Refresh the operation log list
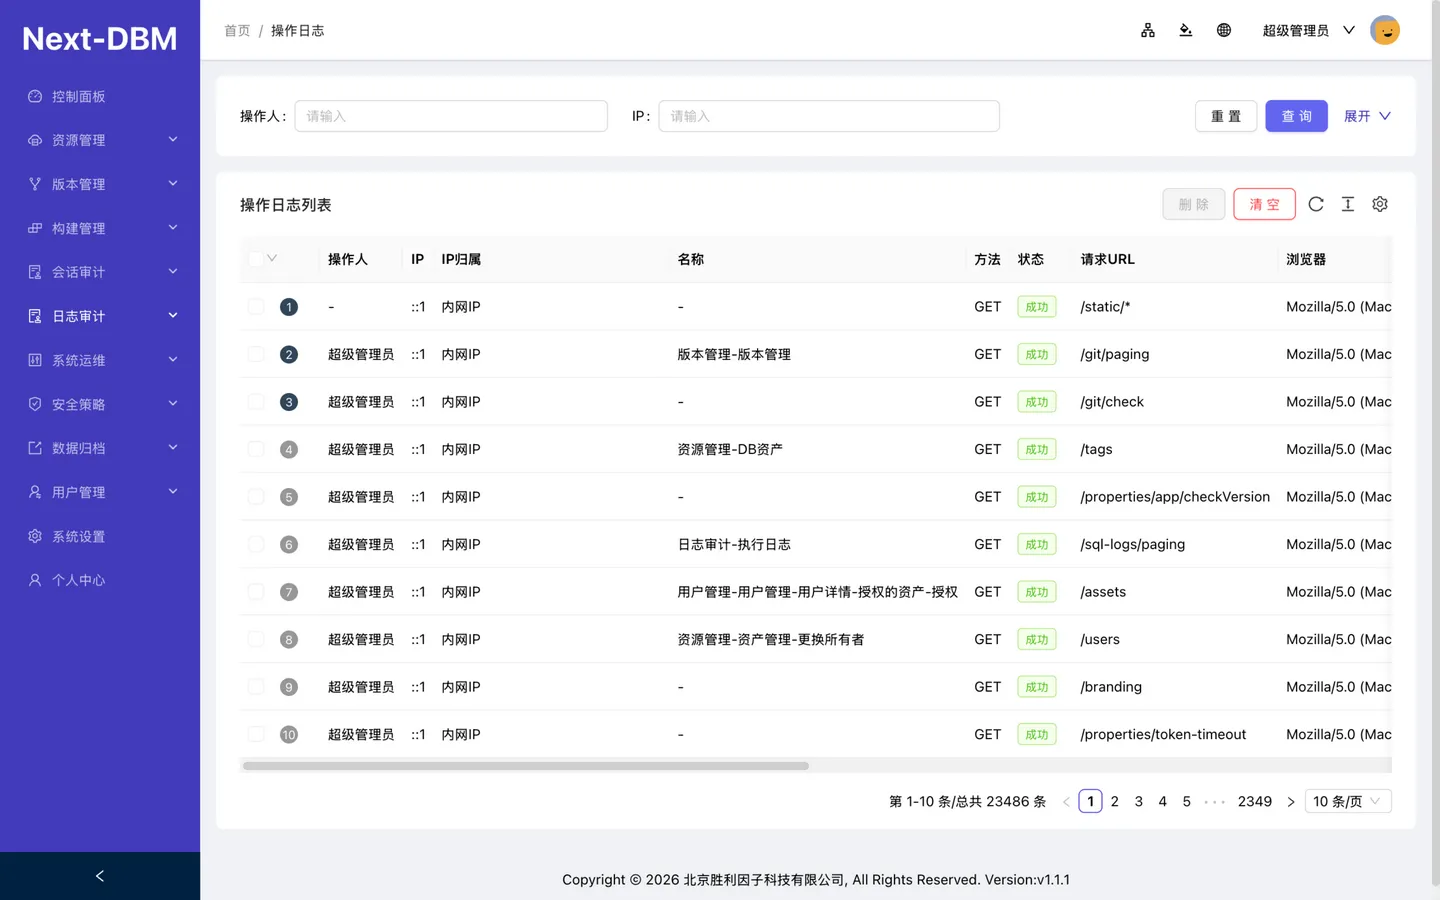 point(1316,204)
